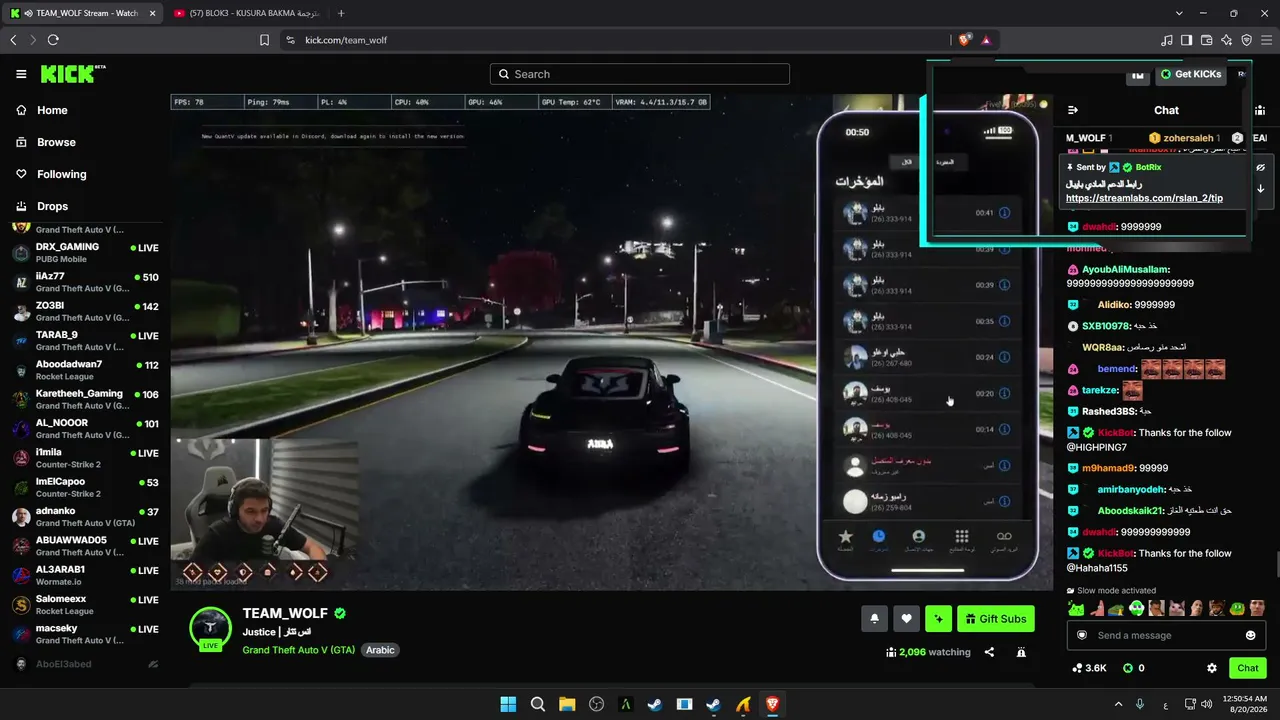
Task: Open the Kick hamburger sidebar menu
Action: point(21,74)
